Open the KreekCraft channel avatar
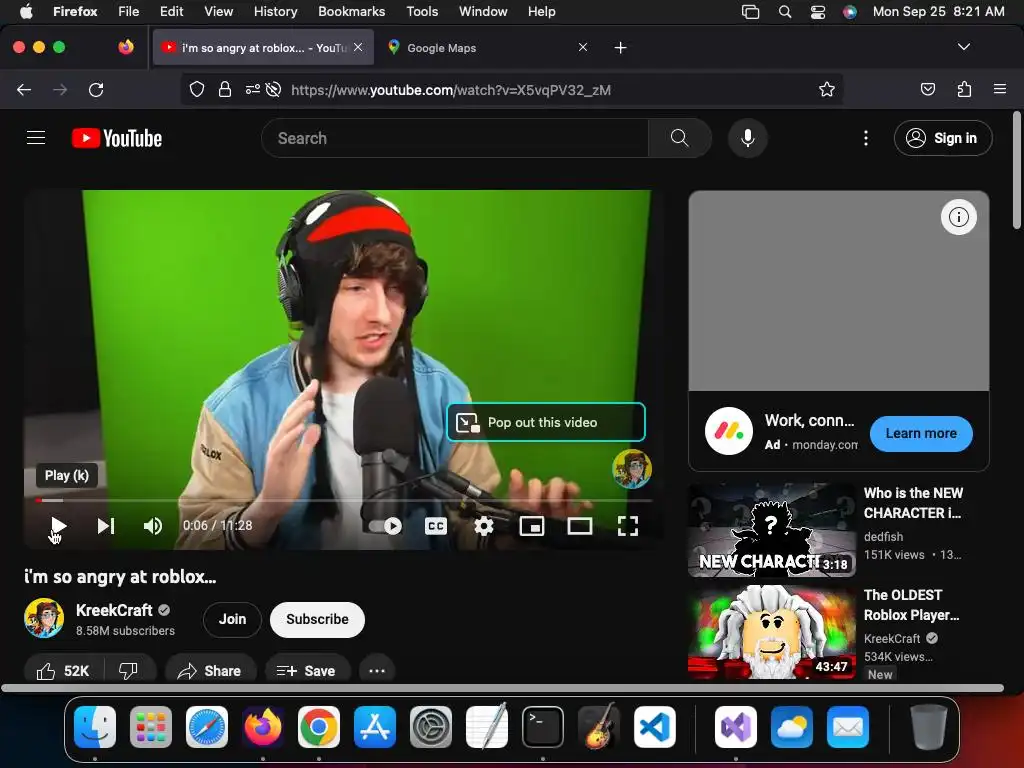The width and height of the screenshot is (1024, 768). tap(44, 618)
